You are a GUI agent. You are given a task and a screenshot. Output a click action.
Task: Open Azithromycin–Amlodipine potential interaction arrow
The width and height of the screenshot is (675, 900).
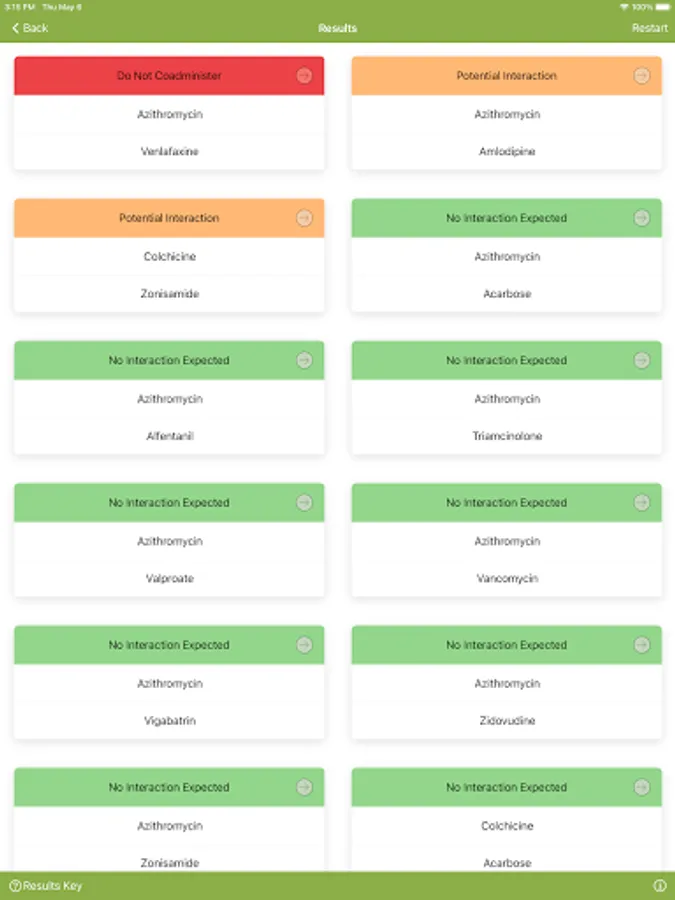pos(641,76)
